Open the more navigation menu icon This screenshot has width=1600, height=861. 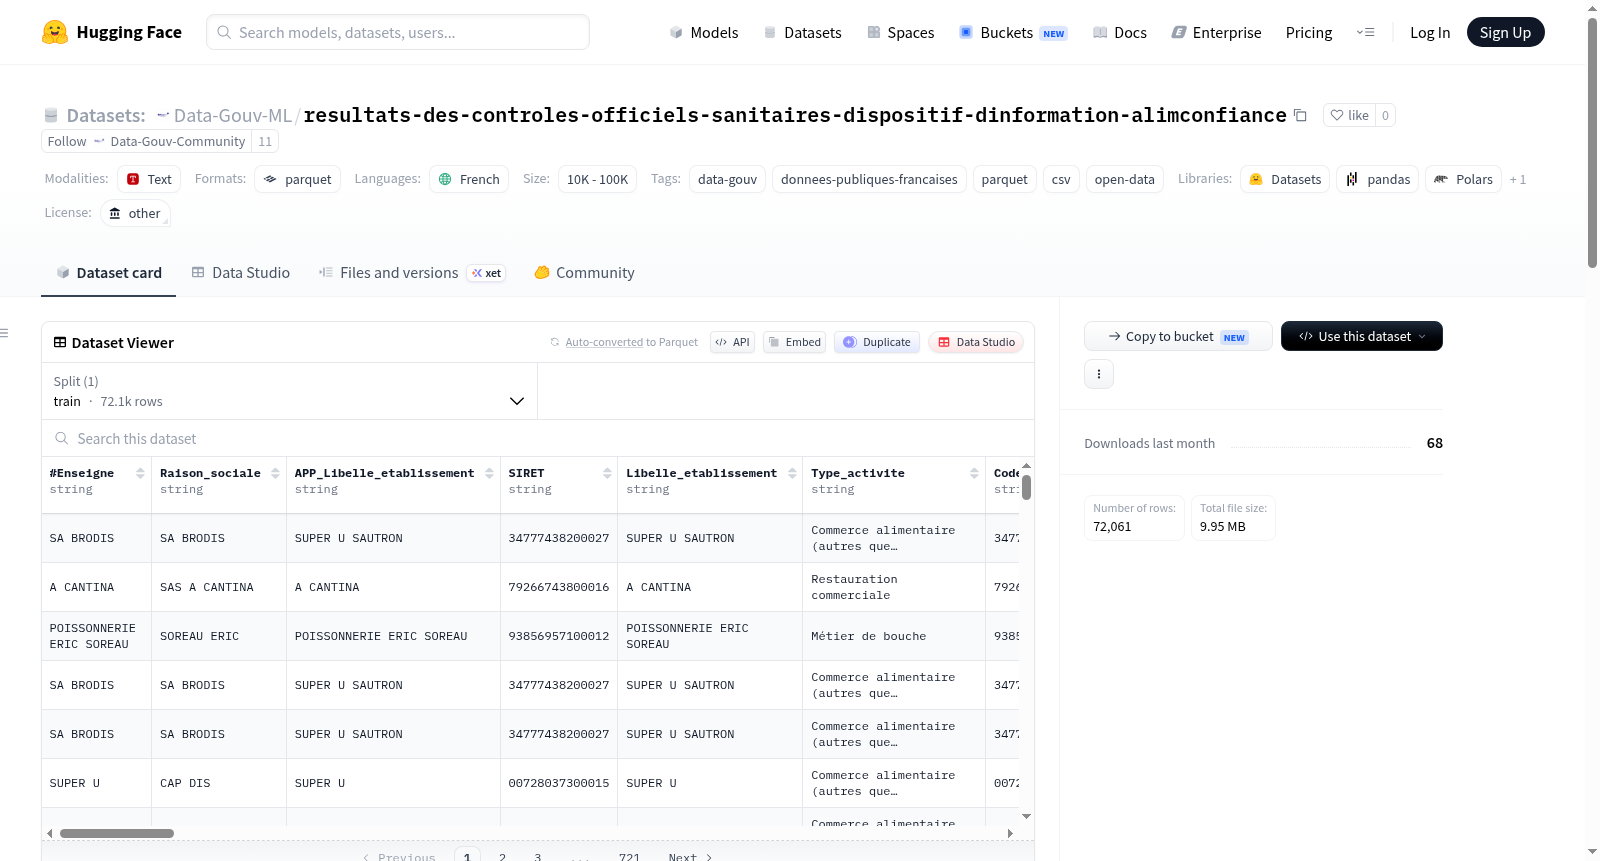(x=1365, y=32)
